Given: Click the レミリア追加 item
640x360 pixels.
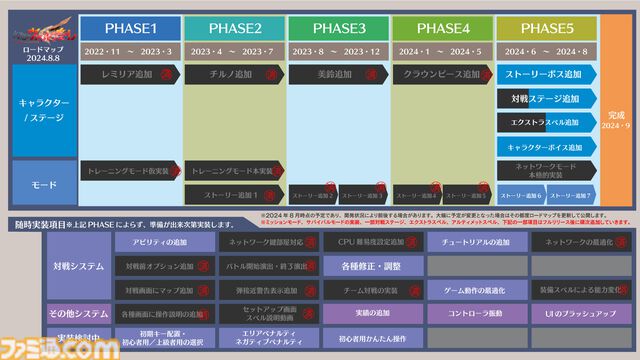Looking at the screenshot, I should coord(131,74).
